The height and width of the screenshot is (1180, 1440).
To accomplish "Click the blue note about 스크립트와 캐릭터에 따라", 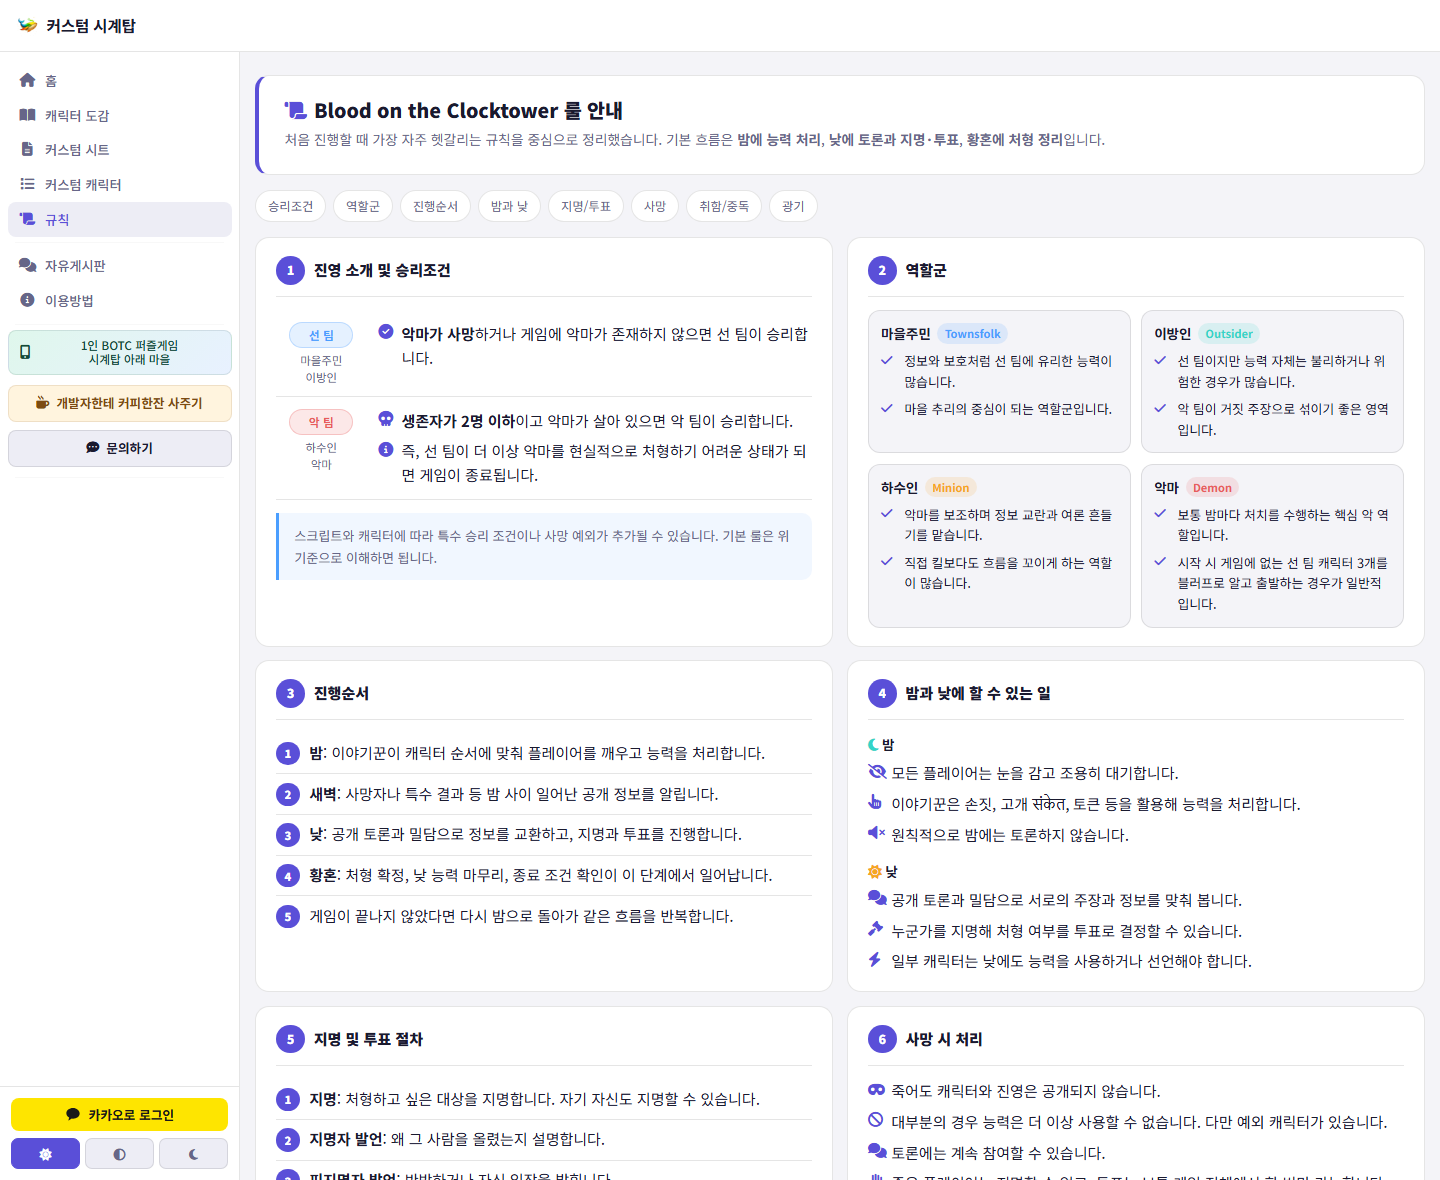I will pos(544,546).
